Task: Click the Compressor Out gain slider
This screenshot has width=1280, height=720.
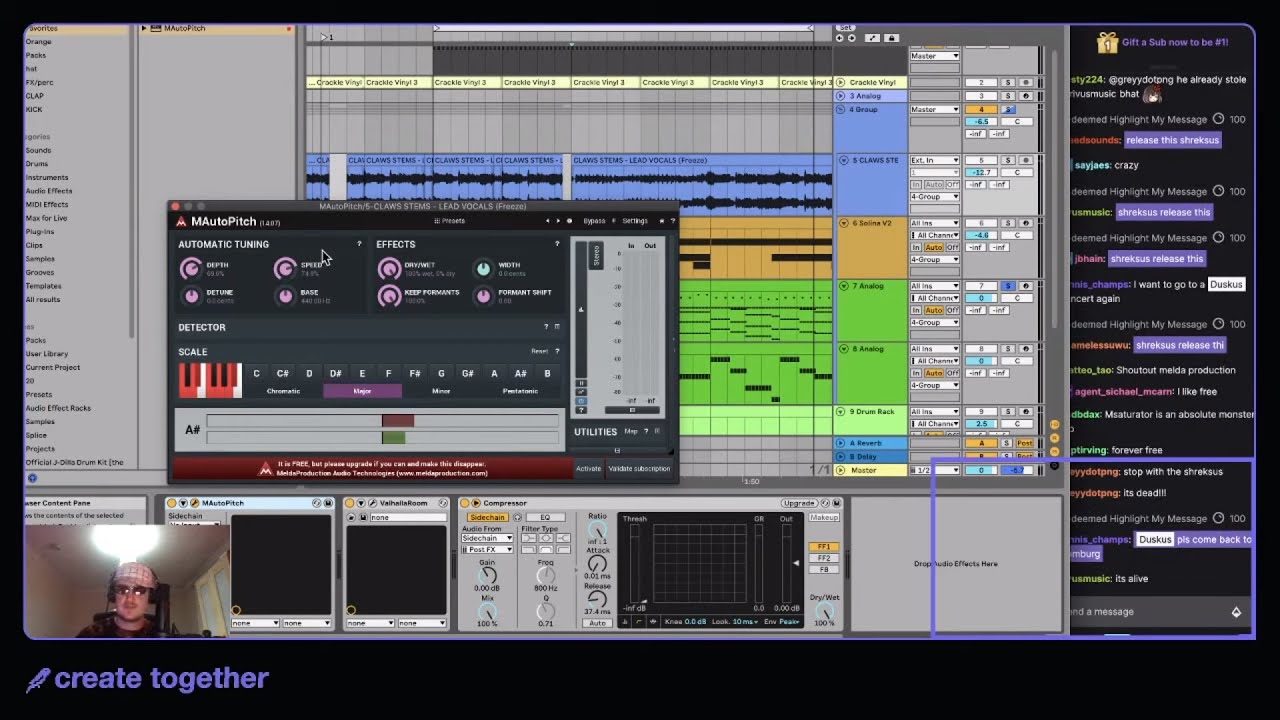Action: (786, 562)
